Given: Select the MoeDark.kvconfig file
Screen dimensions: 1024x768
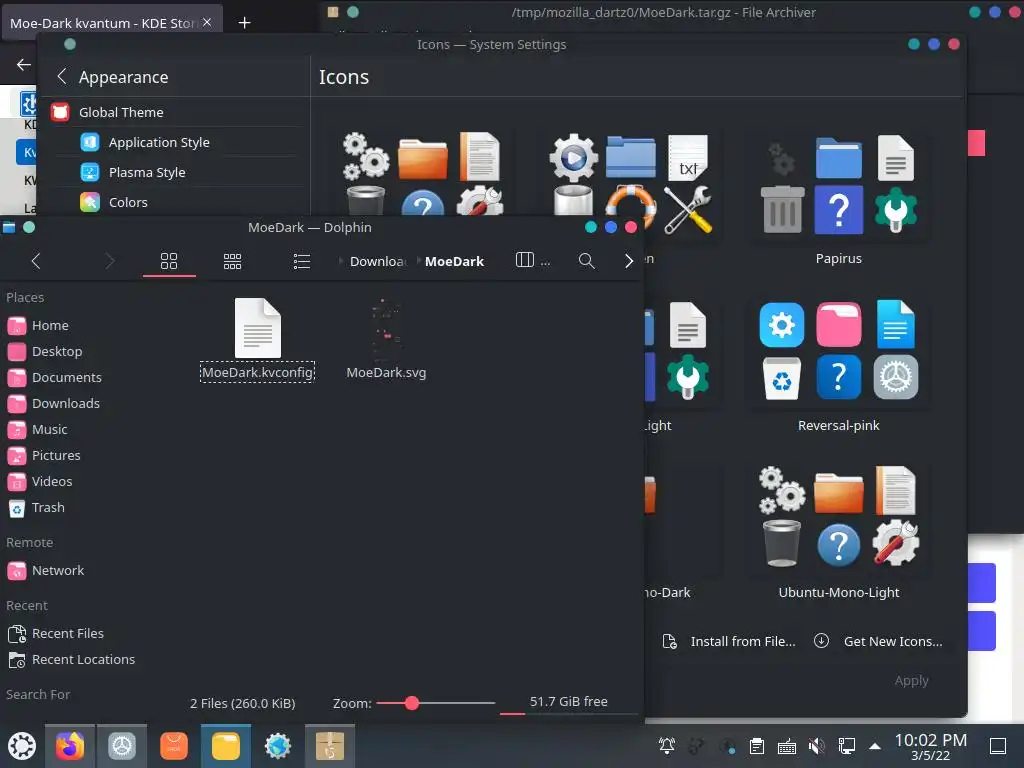Looking at the screenshot, I should 257,340.
